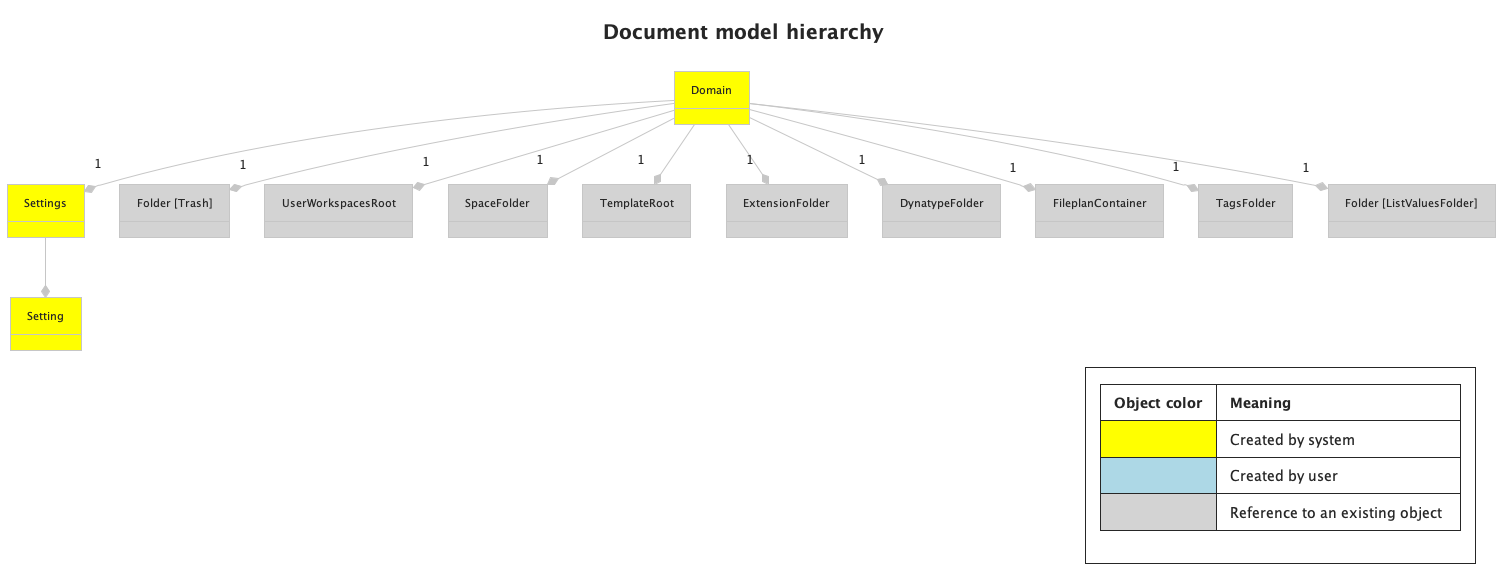Click the blue Created by user swatch
The width and height of the screenshot is (1500, 582).
coord(1157,475)
